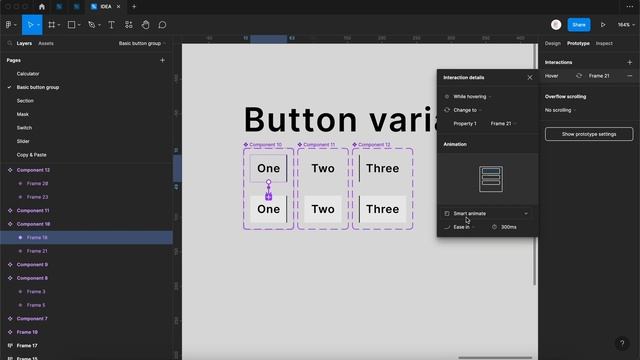Select the Move tool
640x360 pixels.
coord(30,25)
